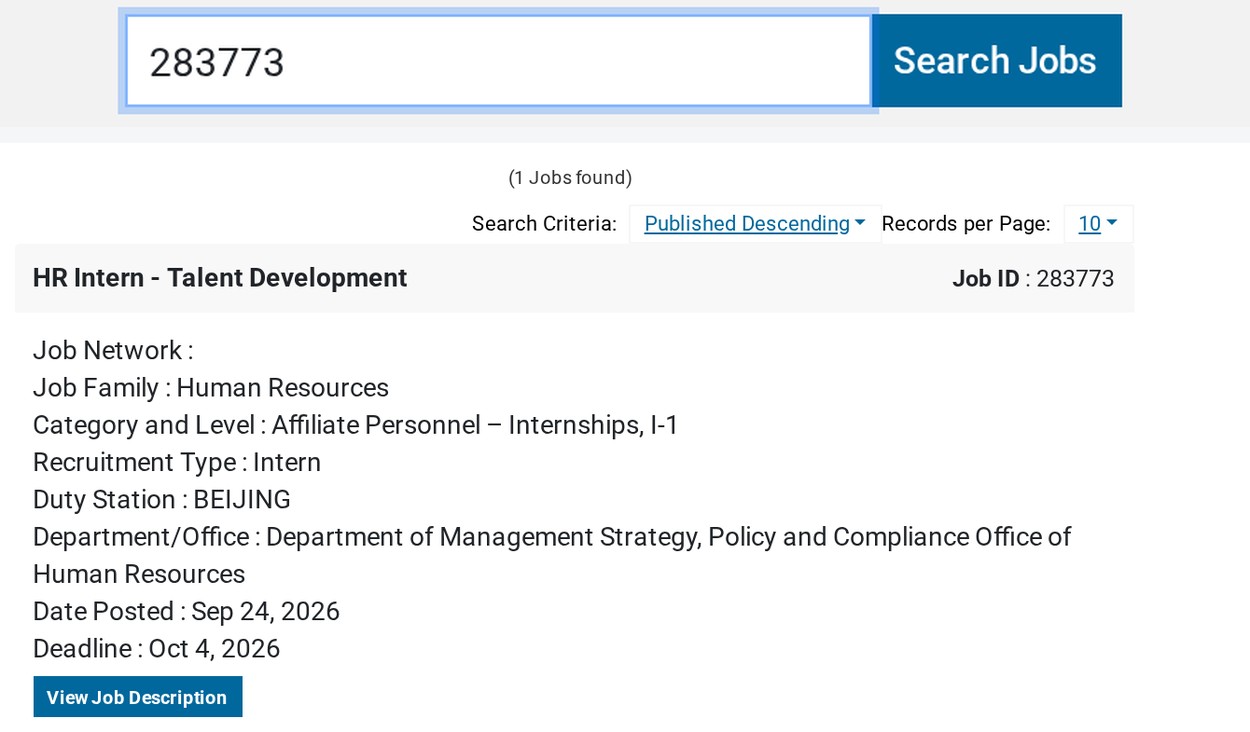Click the Recruitment Type Intern line
This screenshot has width=1250, height=732.
[177, 462]
